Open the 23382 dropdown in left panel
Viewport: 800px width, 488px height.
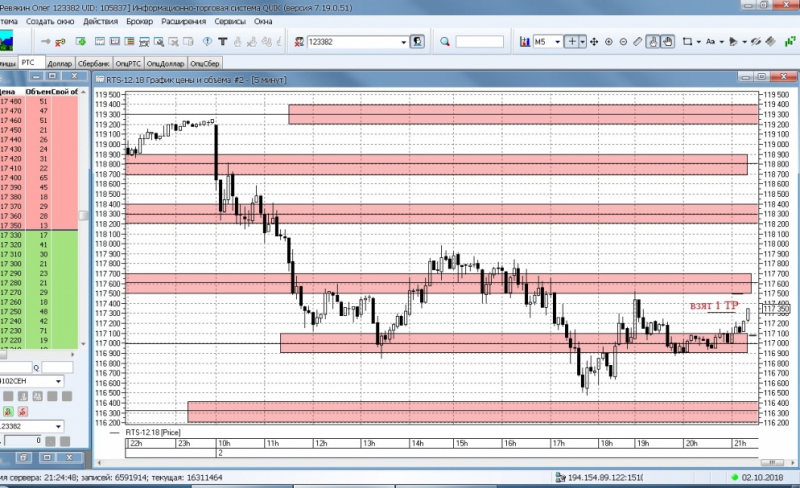point(58,426)
